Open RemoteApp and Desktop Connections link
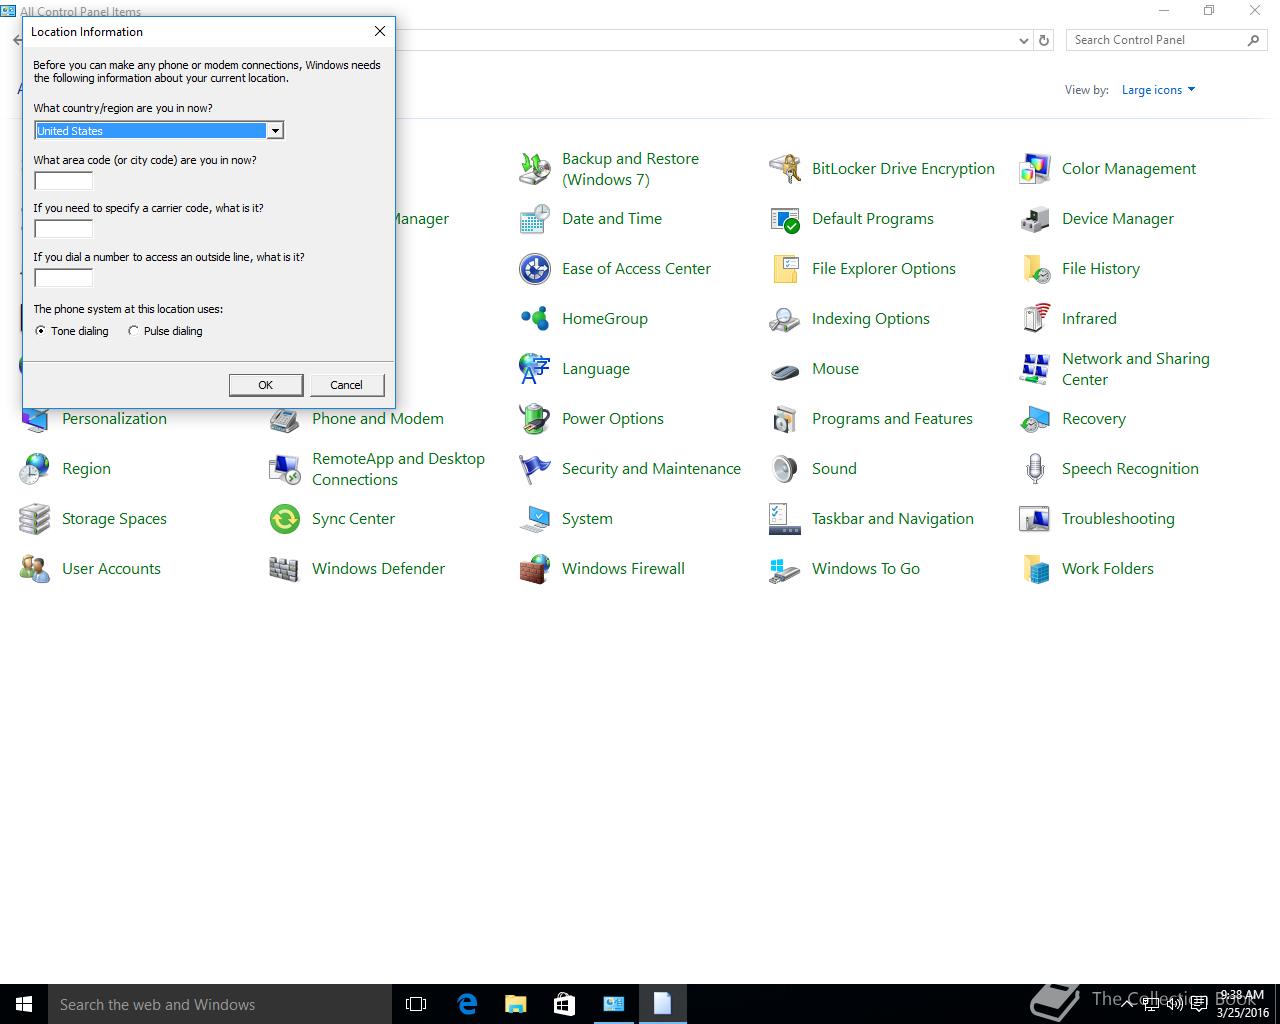Image resolution: width=1280 pixels, height=1024 pixels. click(x=398, y=469)
